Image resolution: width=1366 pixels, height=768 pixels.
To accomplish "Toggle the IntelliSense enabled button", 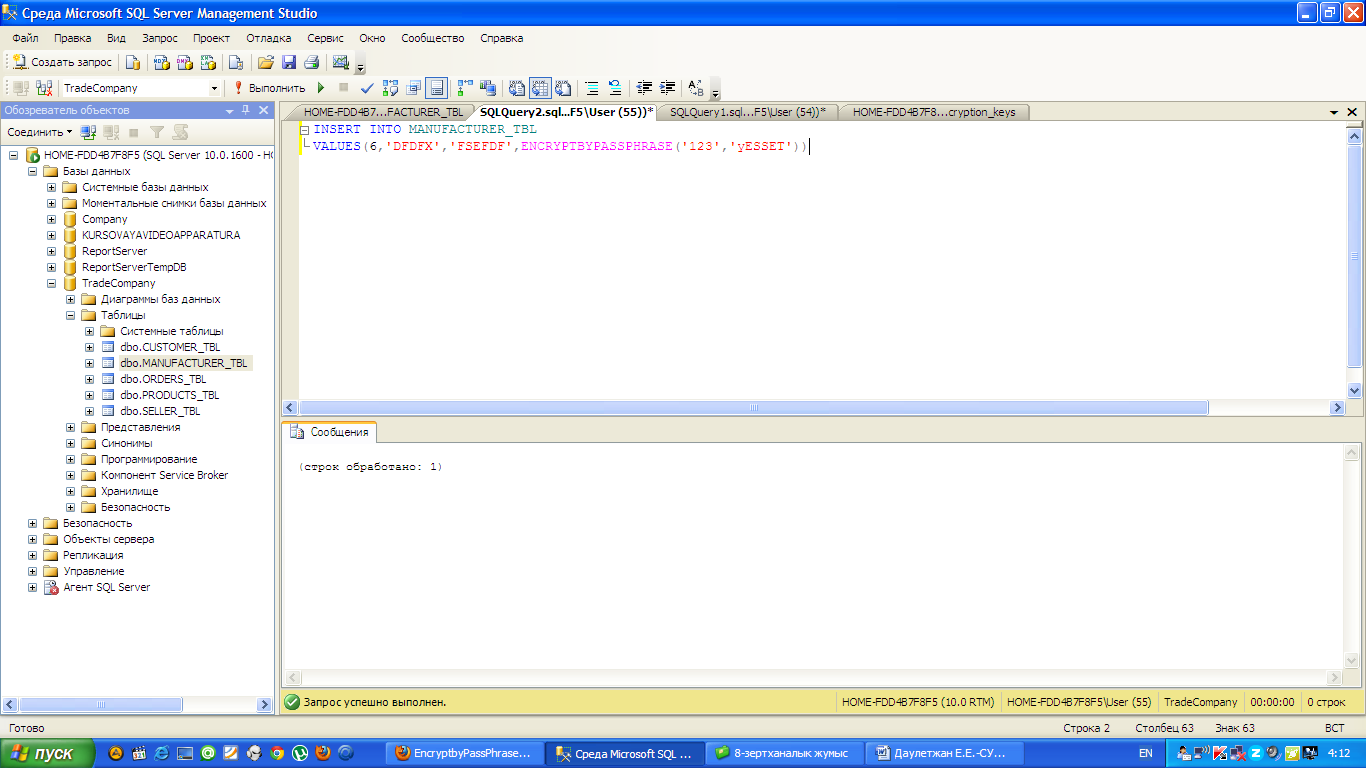I will tap(436, 88).
